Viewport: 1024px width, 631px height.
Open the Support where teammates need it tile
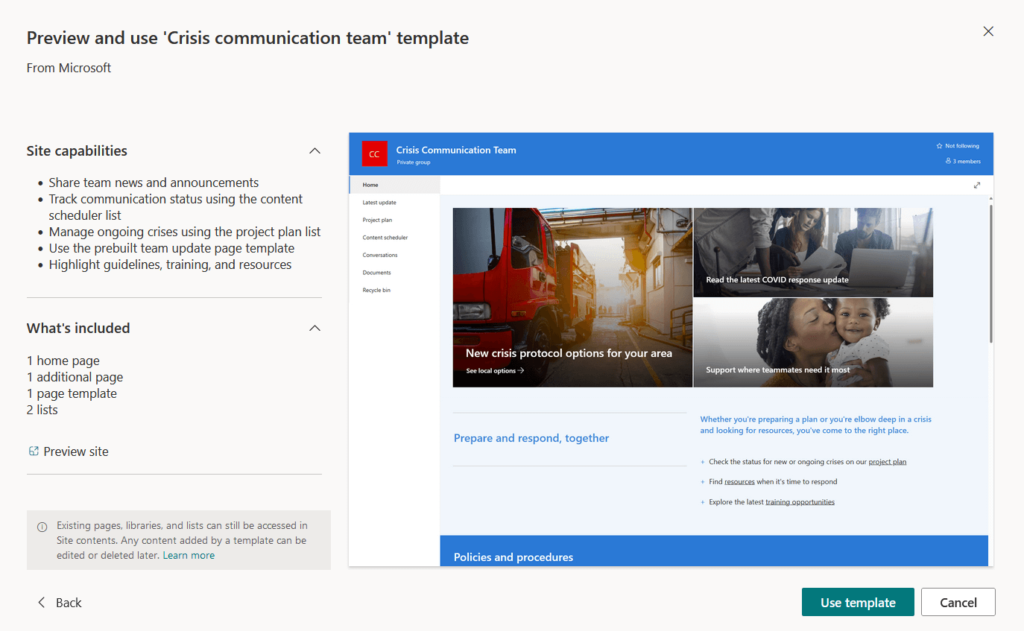coord(813,342)
